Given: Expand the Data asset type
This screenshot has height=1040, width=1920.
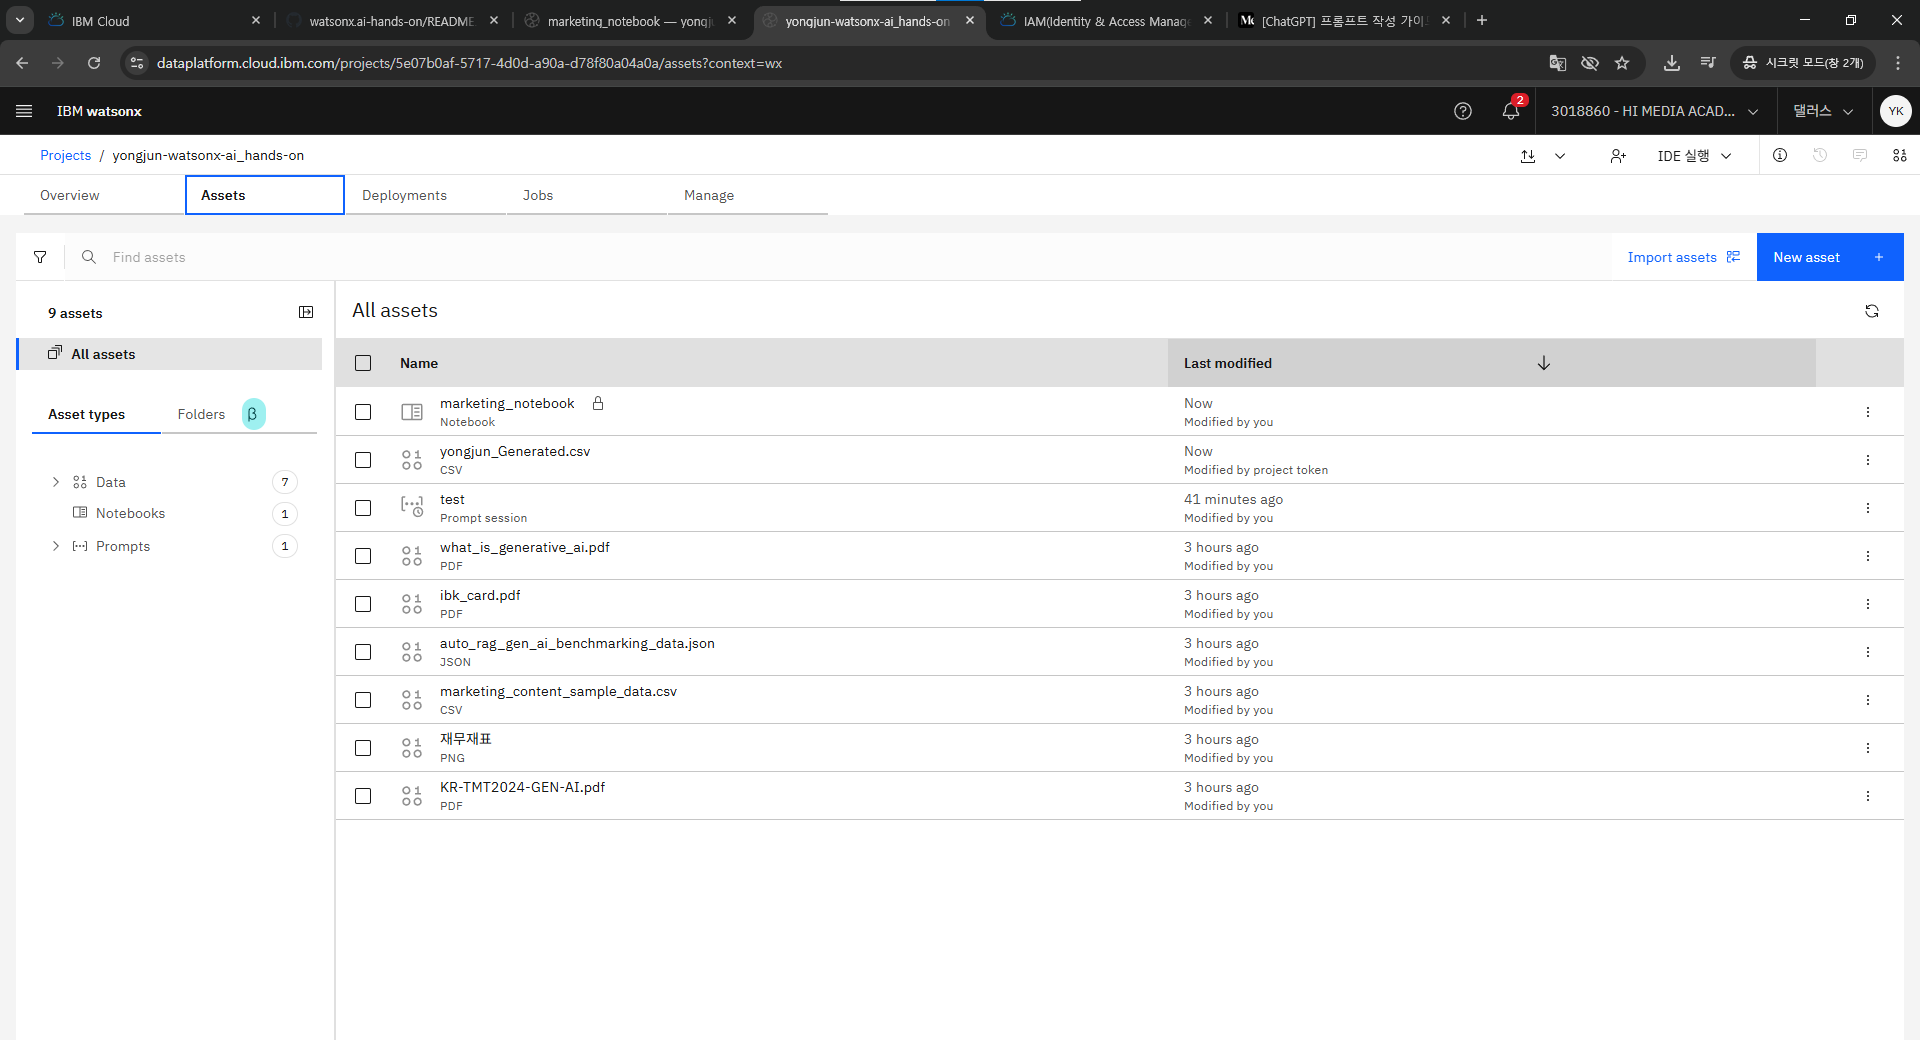Looking at the screenshot, I should tap(56, 482).
